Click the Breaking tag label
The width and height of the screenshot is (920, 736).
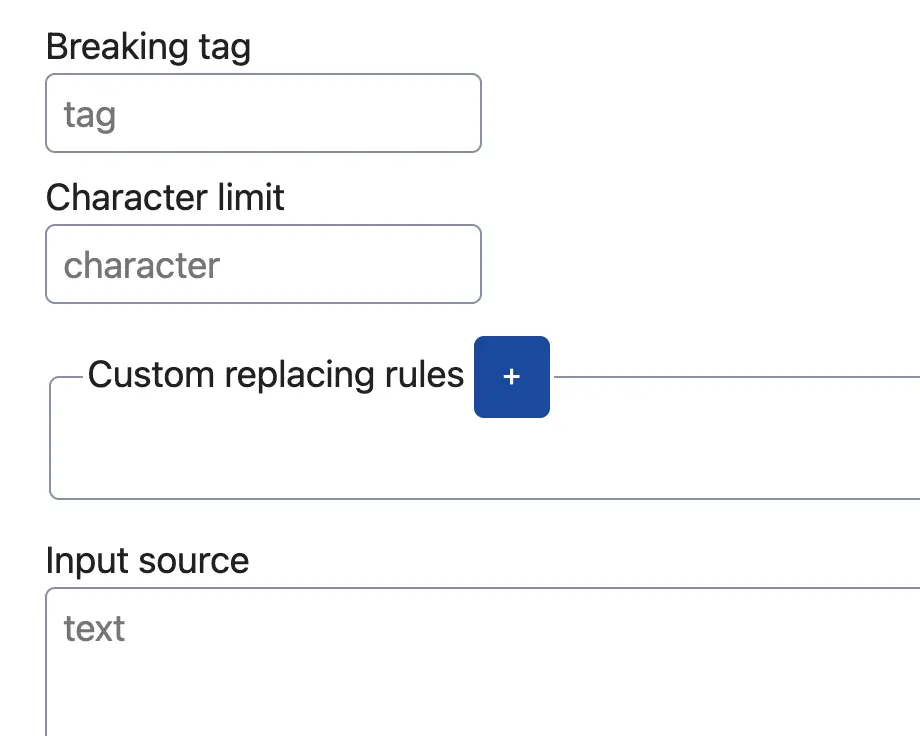pos(148,47)
